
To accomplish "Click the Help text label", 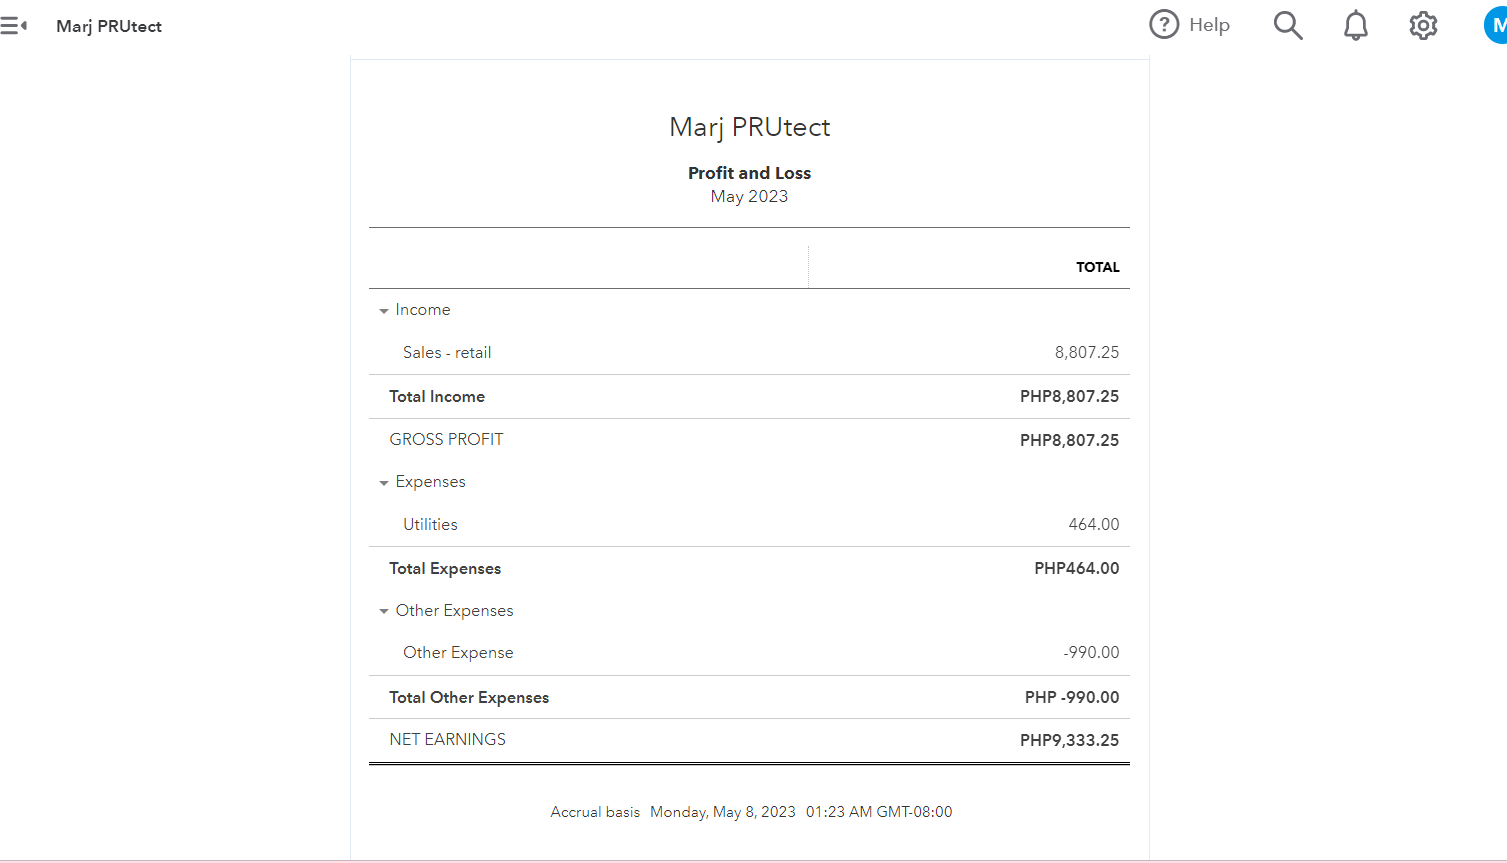I will pos(1209,25).
